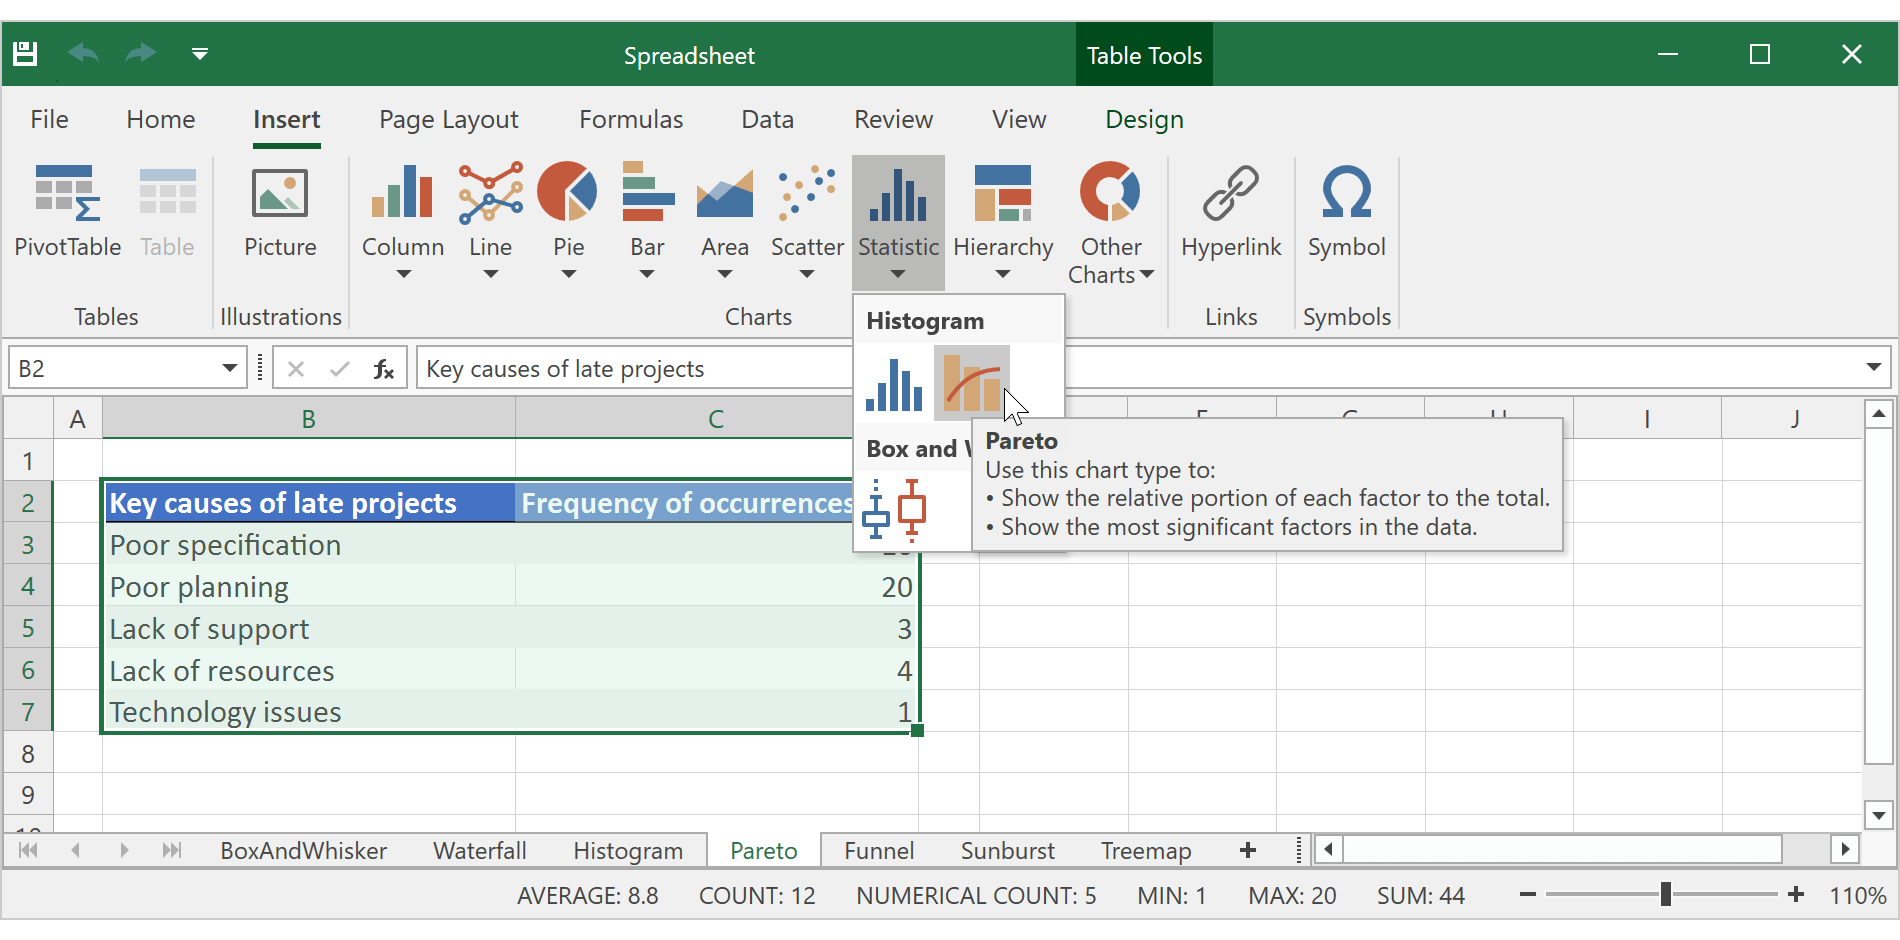Open the Design tab under Table Tools
The height and width of the screenshot is (940, 1900).
click(1143, 119)
